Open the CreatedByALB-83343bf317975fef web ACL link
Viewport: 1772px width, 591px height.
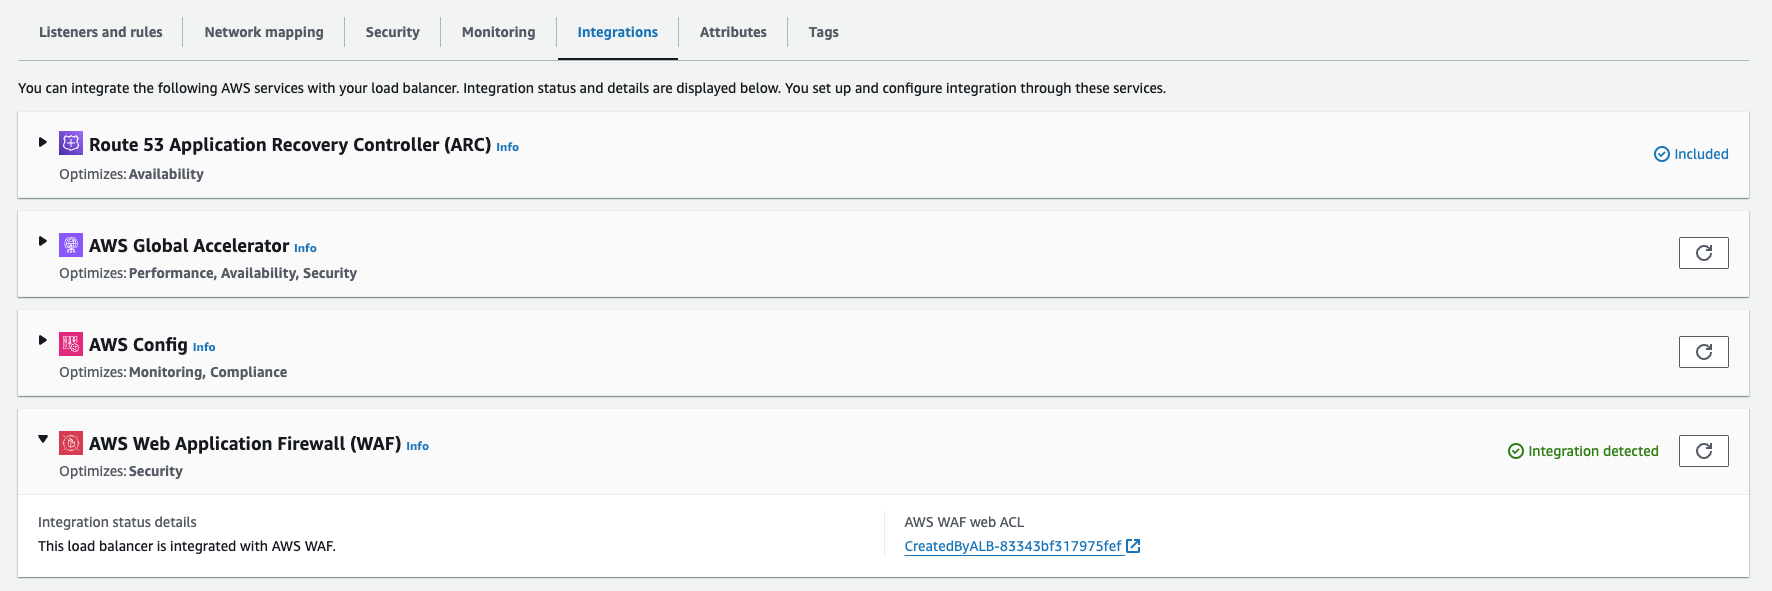point(1013,546)
